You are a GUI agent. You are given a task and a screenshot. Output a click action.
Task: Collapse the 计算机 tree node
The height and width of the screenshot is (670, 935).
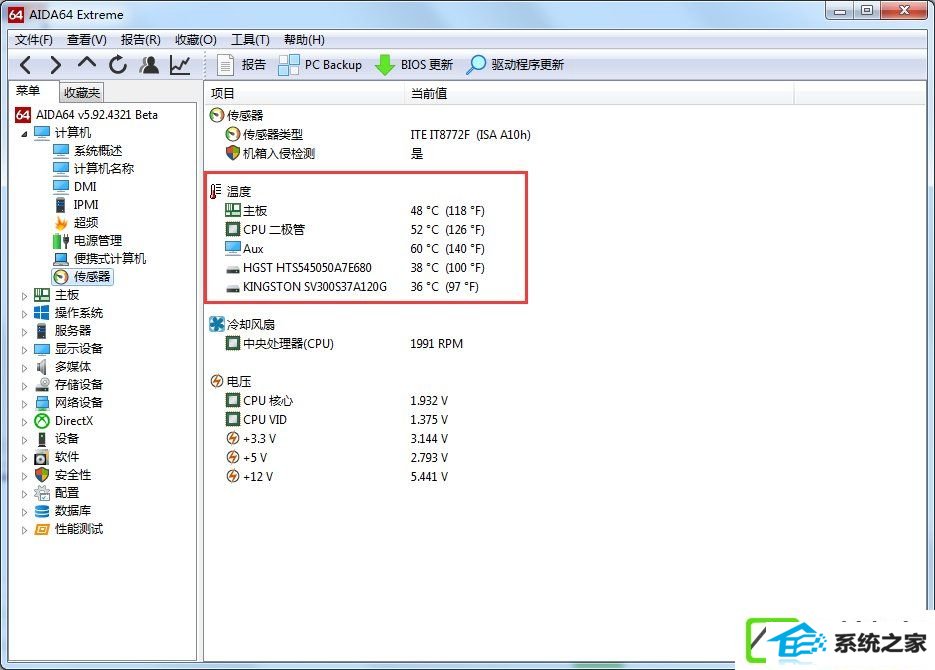(x=24, y=134)
